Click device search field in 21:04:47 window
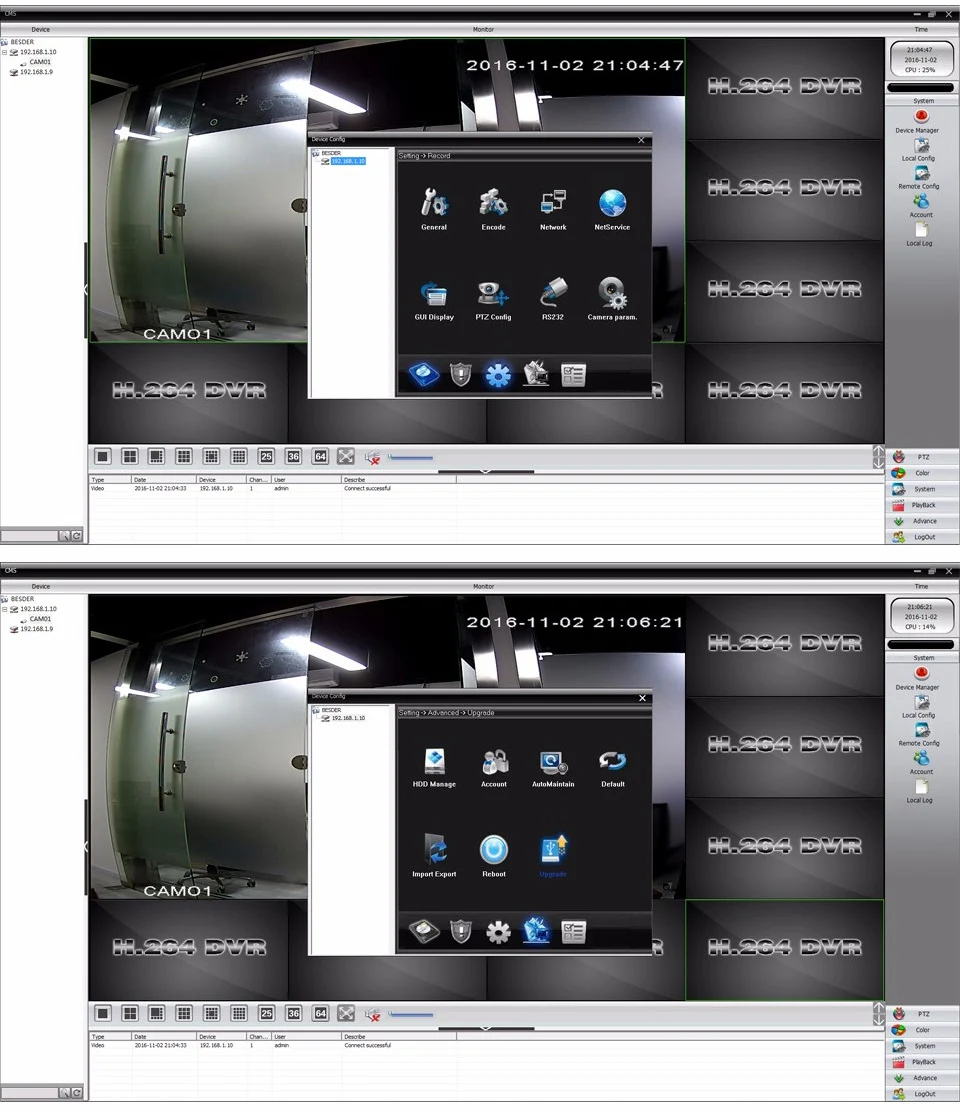 [x=29, y=536]
